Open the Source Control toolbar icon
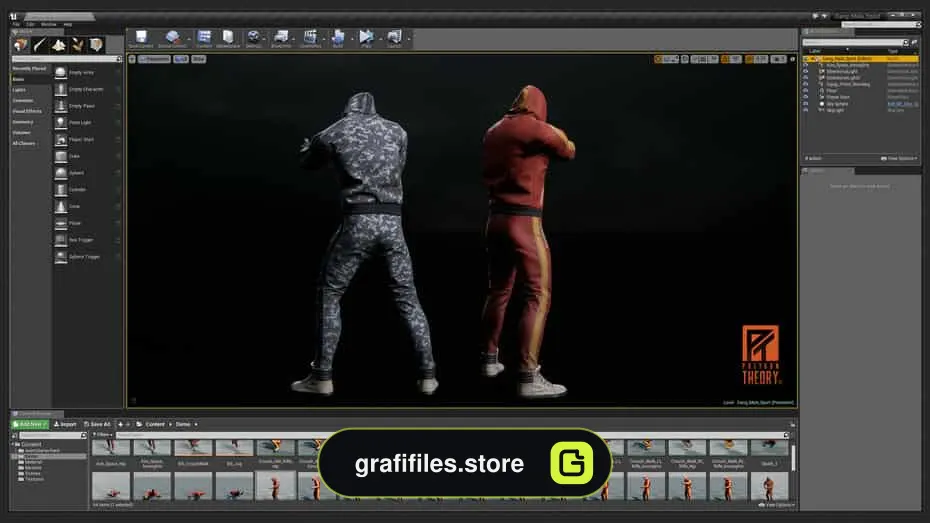 (172, 39)
